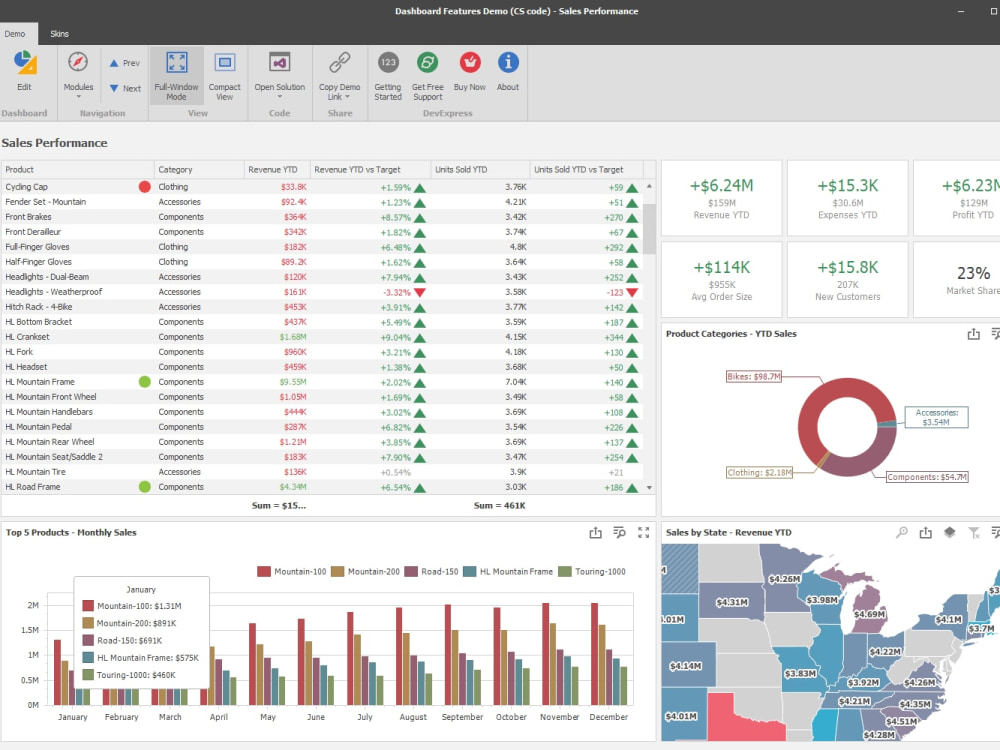Click the New Customers card
This screenshot has width=1000, height=750.
click(x=848, y=279)
